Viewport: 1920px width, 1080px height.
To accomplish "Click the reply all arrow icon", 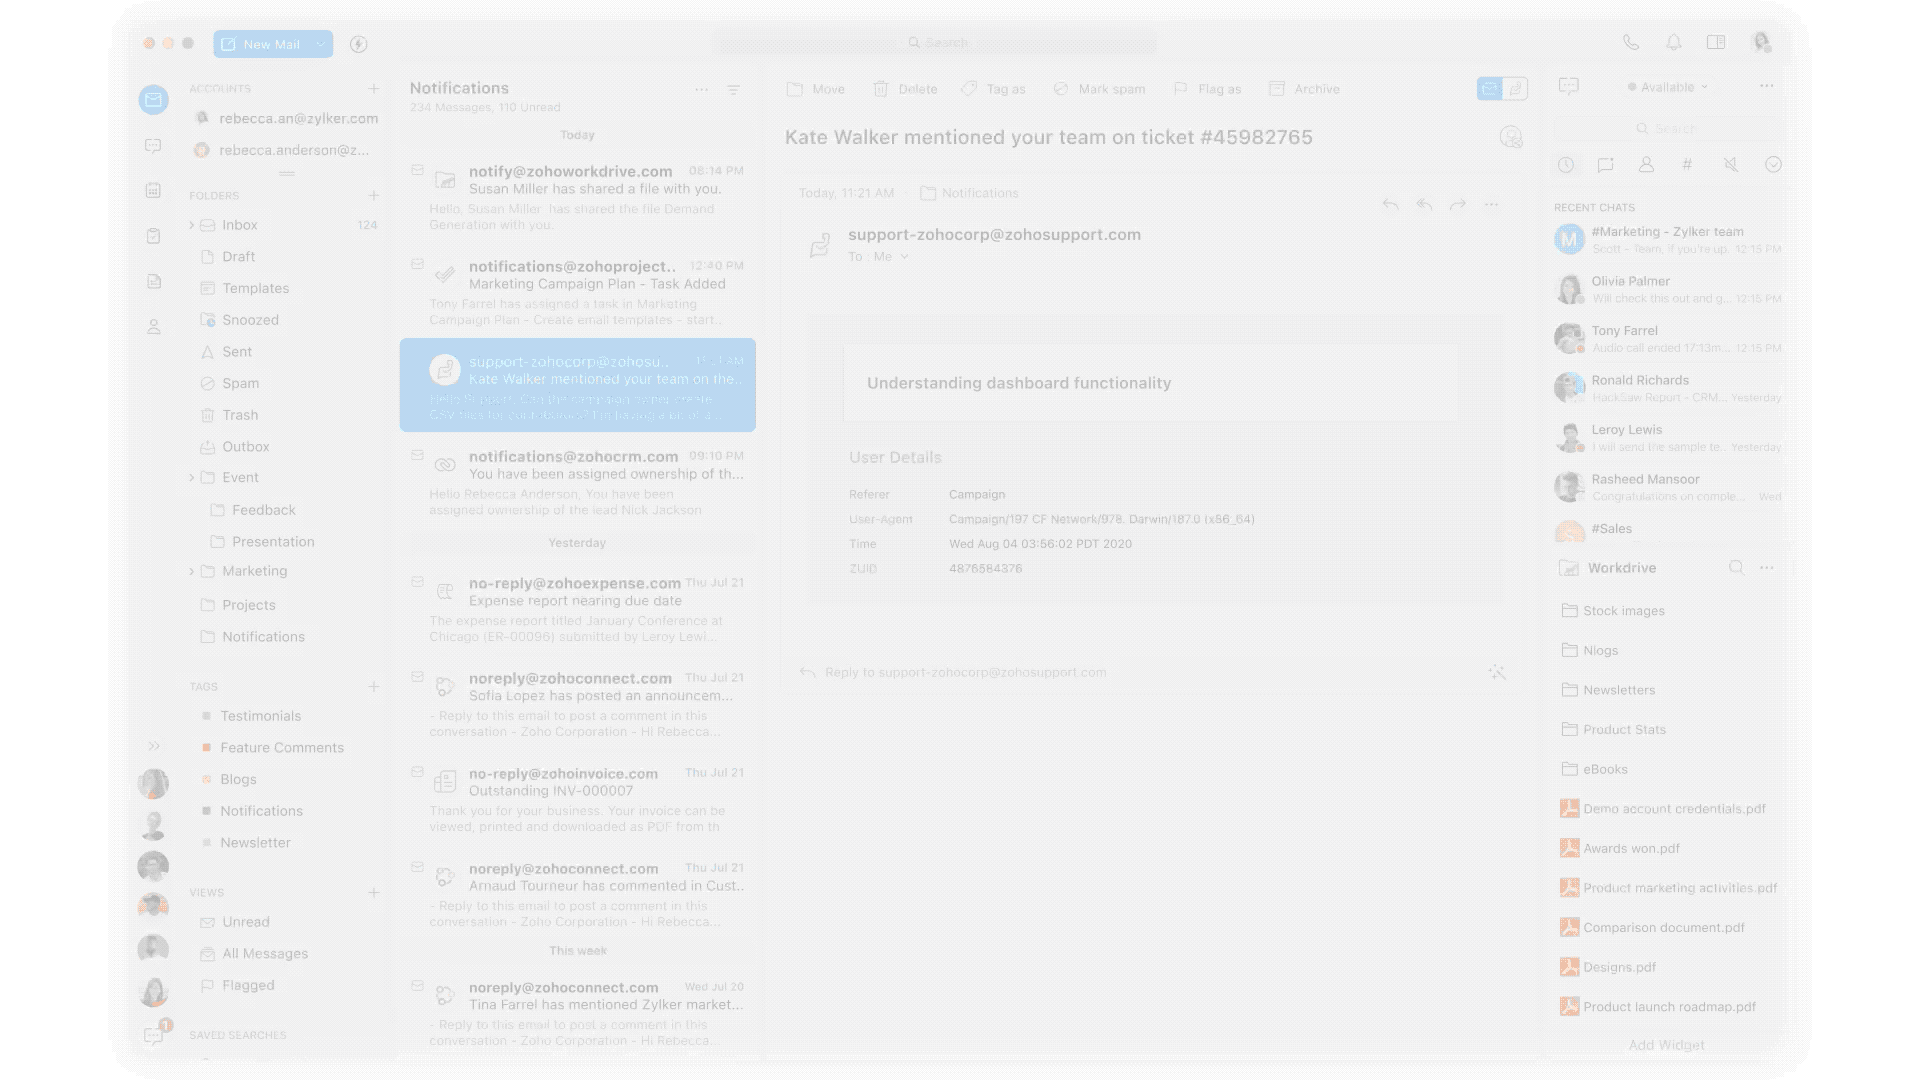I will tap(1424, 204).
